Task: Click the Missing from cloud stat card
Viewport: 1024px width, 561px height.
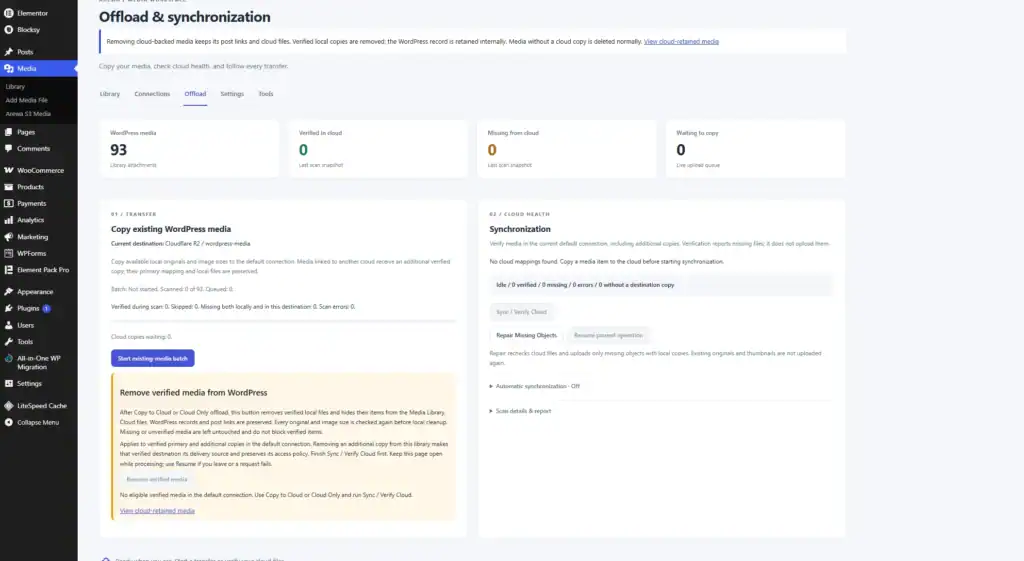Action: [567, 148]
